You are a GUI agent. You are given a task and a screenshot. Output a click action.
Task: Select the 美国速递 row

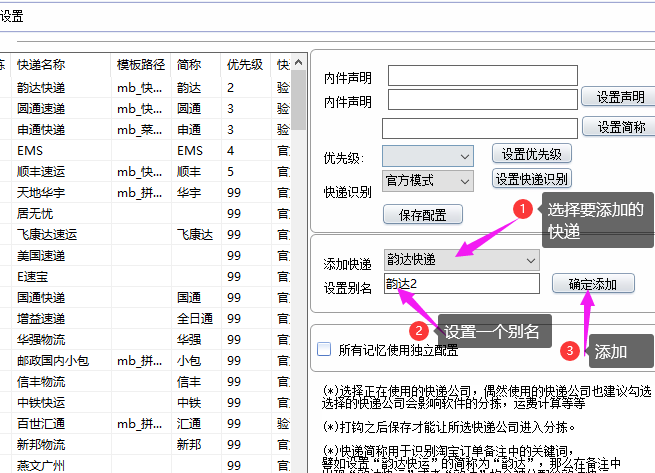coord(41,256)
